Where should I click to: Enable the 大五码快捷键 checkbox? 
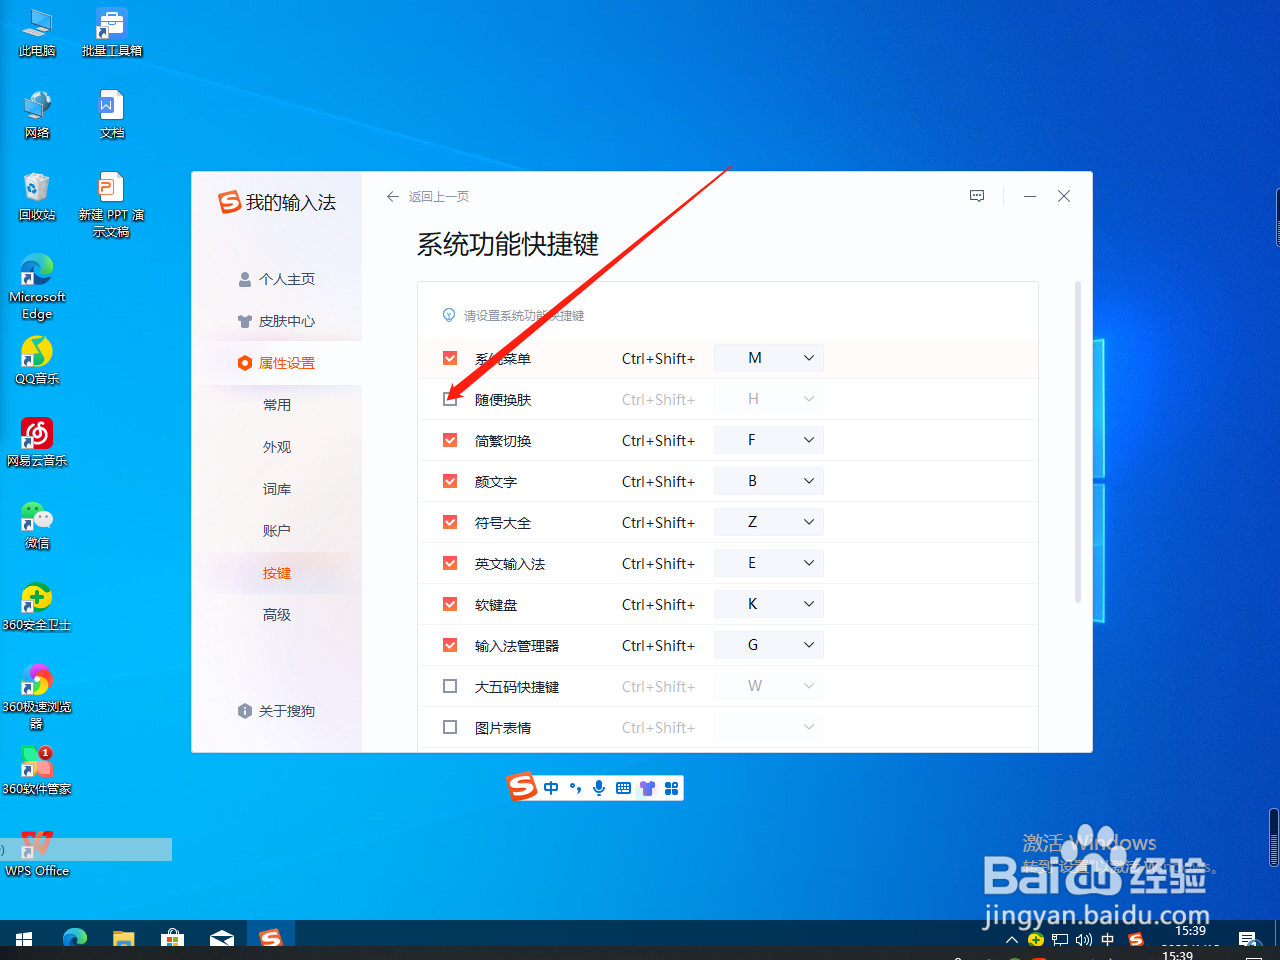pos(449,685)
